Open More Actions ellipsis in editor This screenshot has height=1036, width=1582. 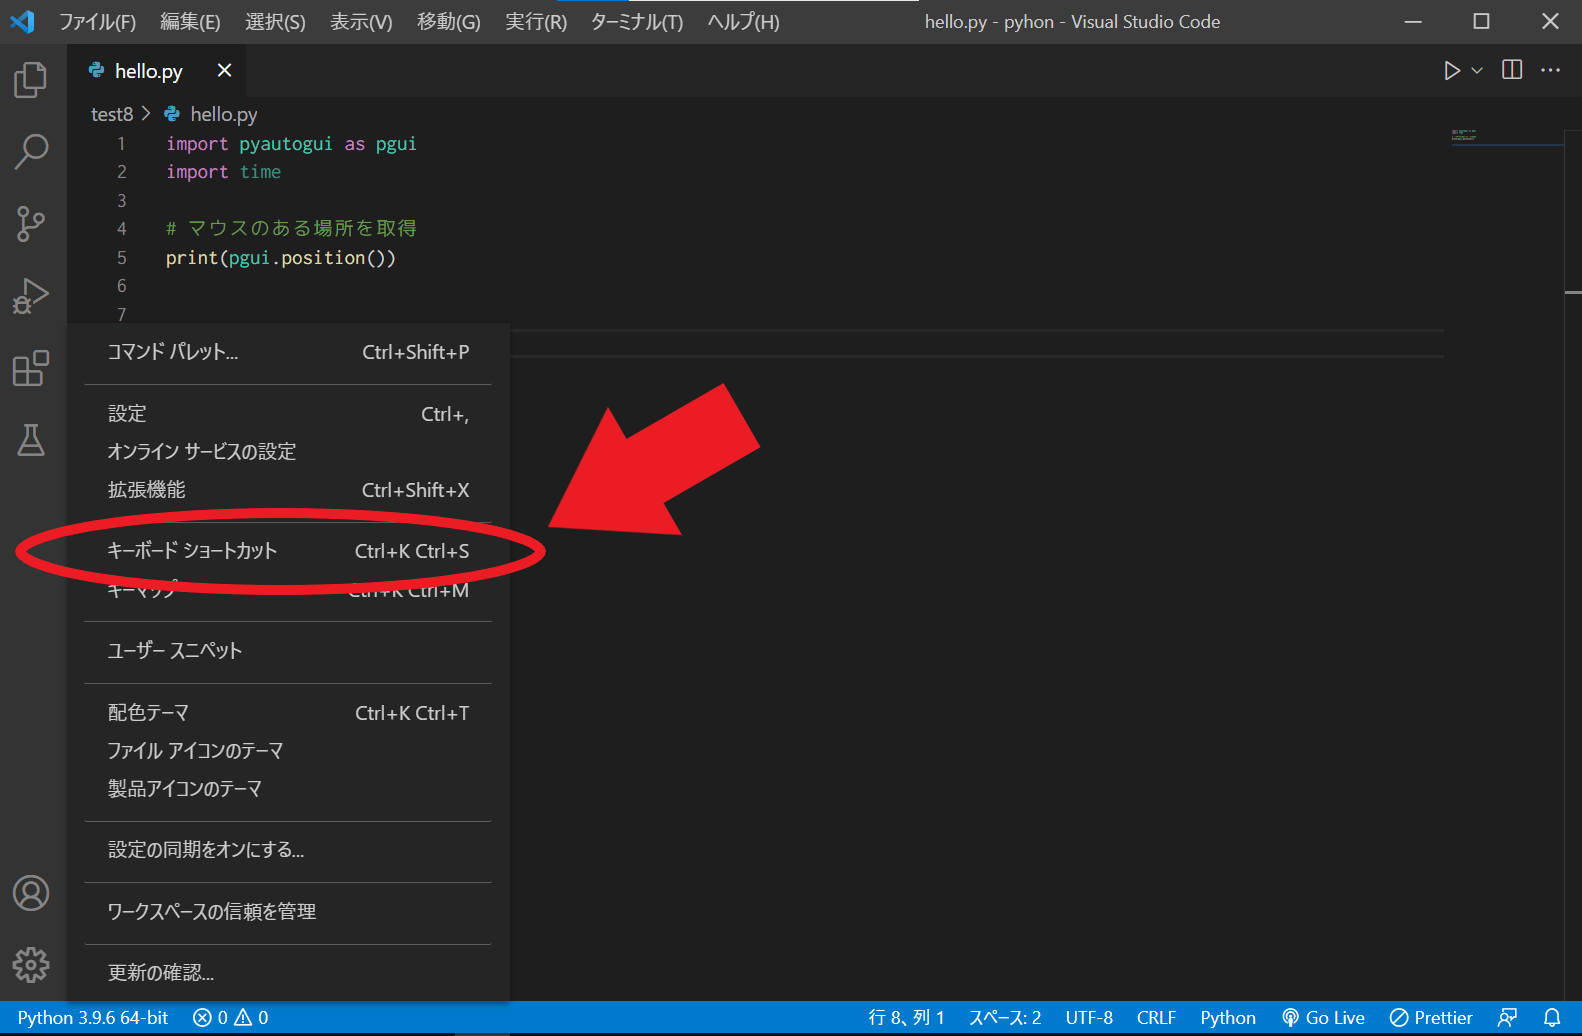click(1550, 70)
